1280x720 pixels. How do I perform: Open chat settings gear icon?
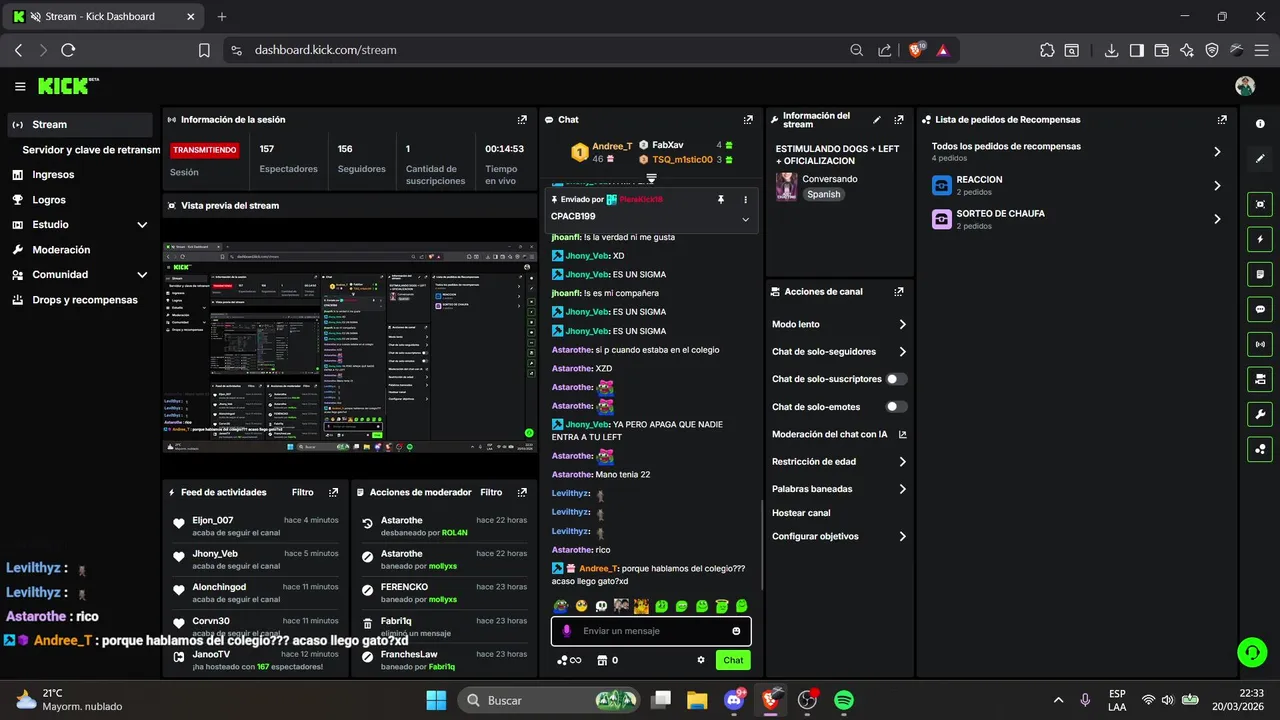click(701, 660)
